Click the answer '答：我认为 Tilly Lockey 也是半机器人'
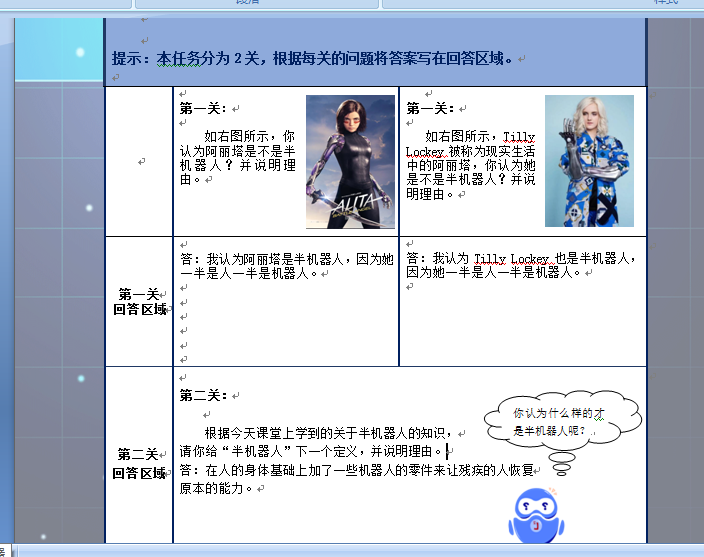This screenshot has width=704, height=557. click(x=520, y=258)
